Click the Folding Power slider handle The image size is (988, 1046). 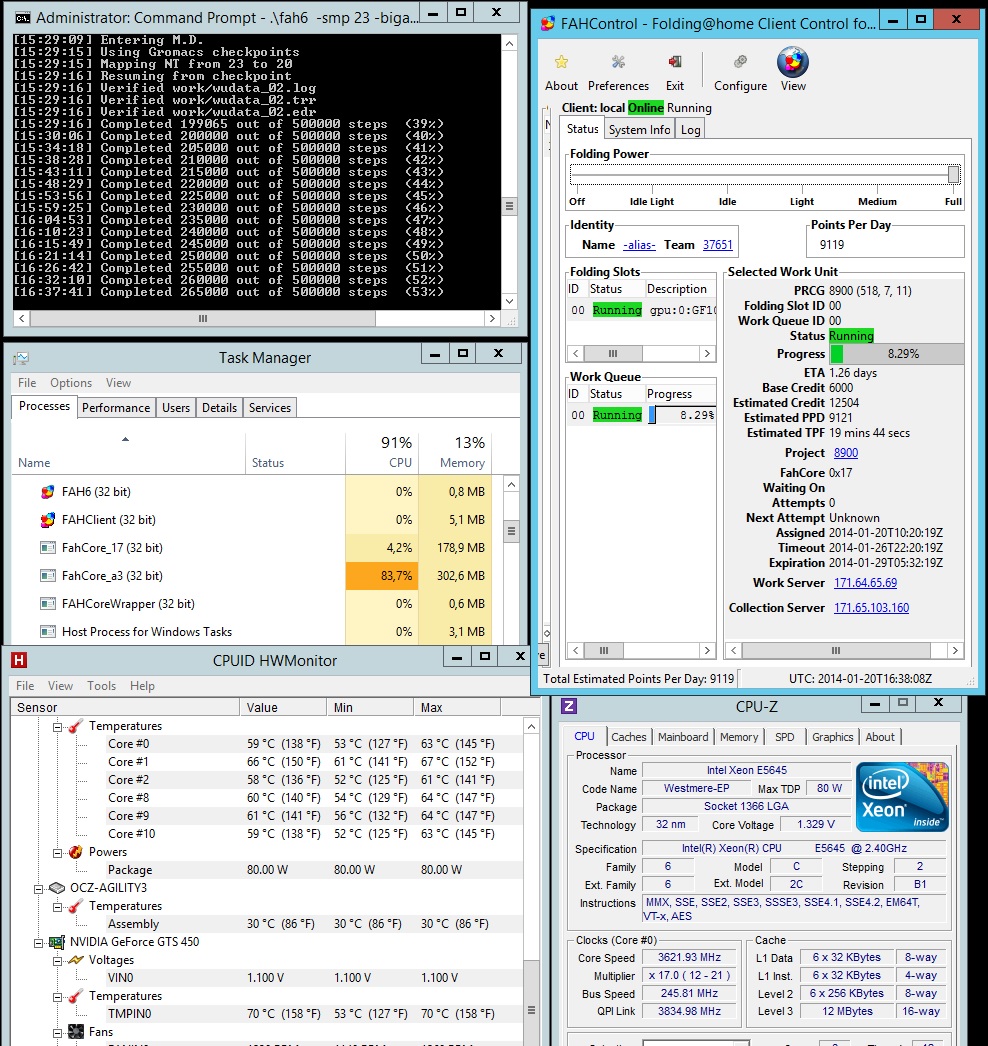pos(953,175)
